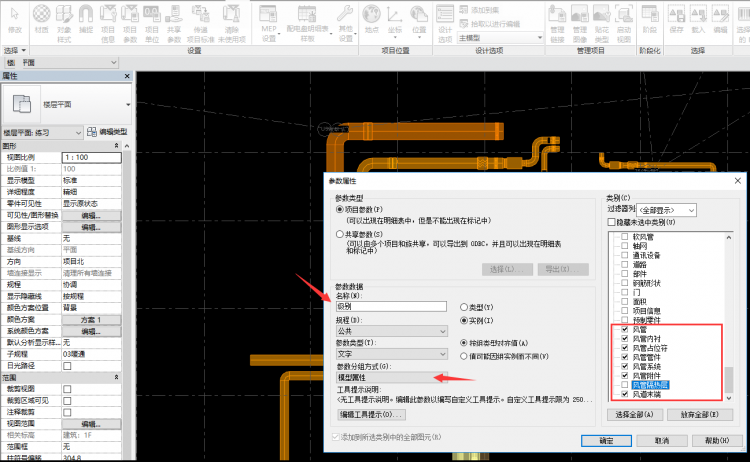Click 放弃全部(E) button
750x462 pixels.
click(700, 415)
